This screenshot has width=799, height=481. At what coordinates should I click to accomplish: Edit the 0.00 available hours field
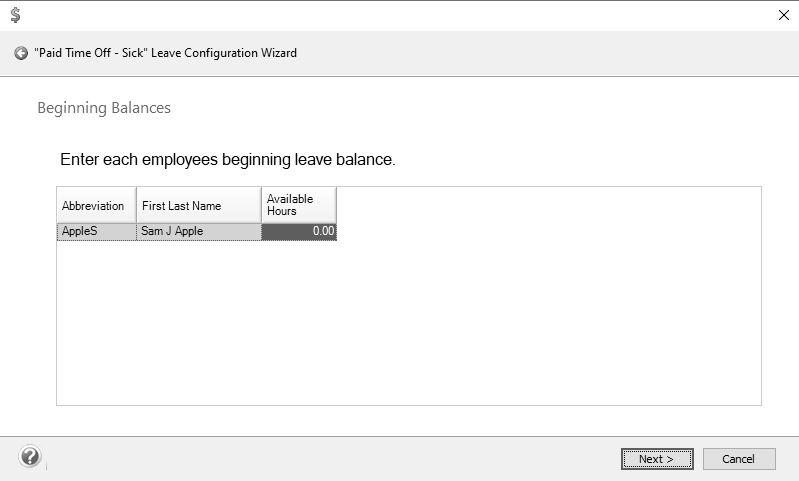pyautogui.click(x=298, y=231)
